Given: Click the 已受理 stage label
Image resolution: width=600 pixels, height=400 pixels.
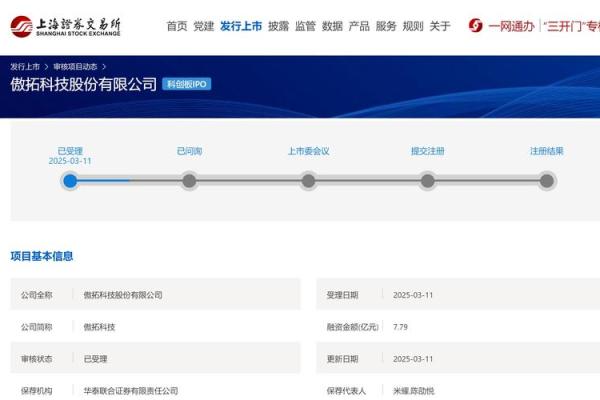Looking at the screenshot, I should tap(70, 151).
